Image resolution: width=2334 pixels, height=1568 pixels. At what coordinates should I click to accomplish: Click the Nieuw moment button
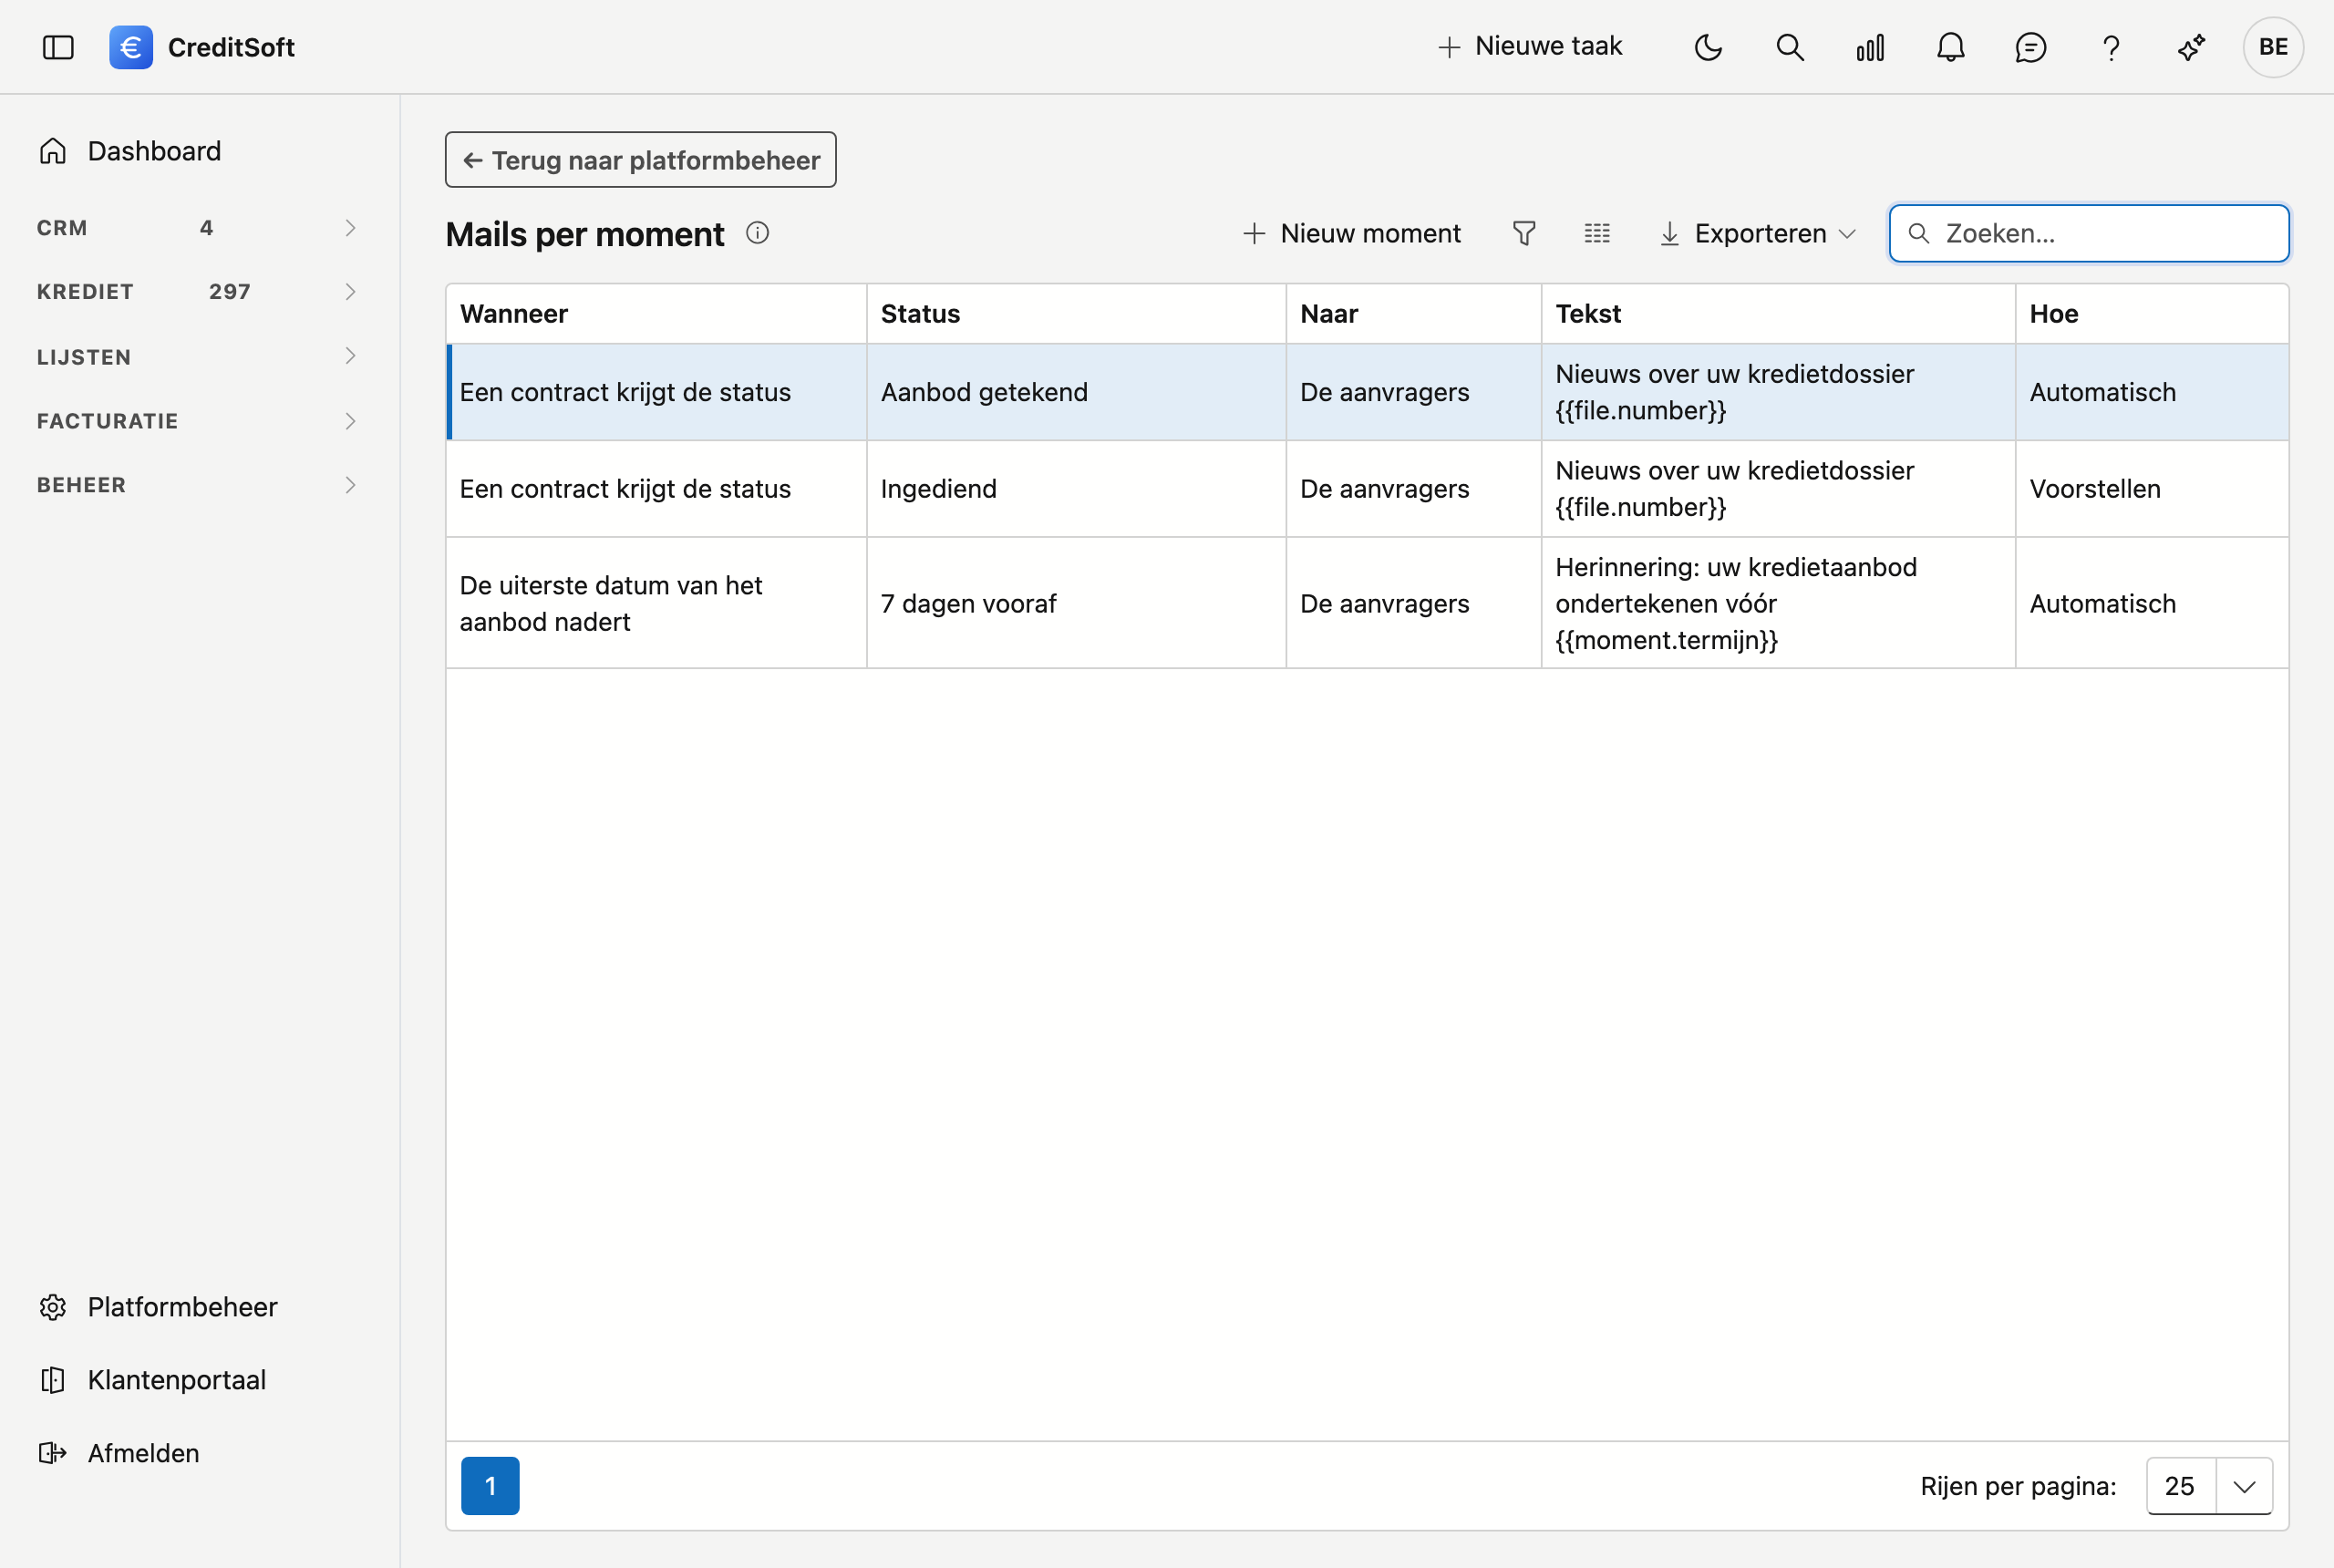click(x=1351, y=233)
